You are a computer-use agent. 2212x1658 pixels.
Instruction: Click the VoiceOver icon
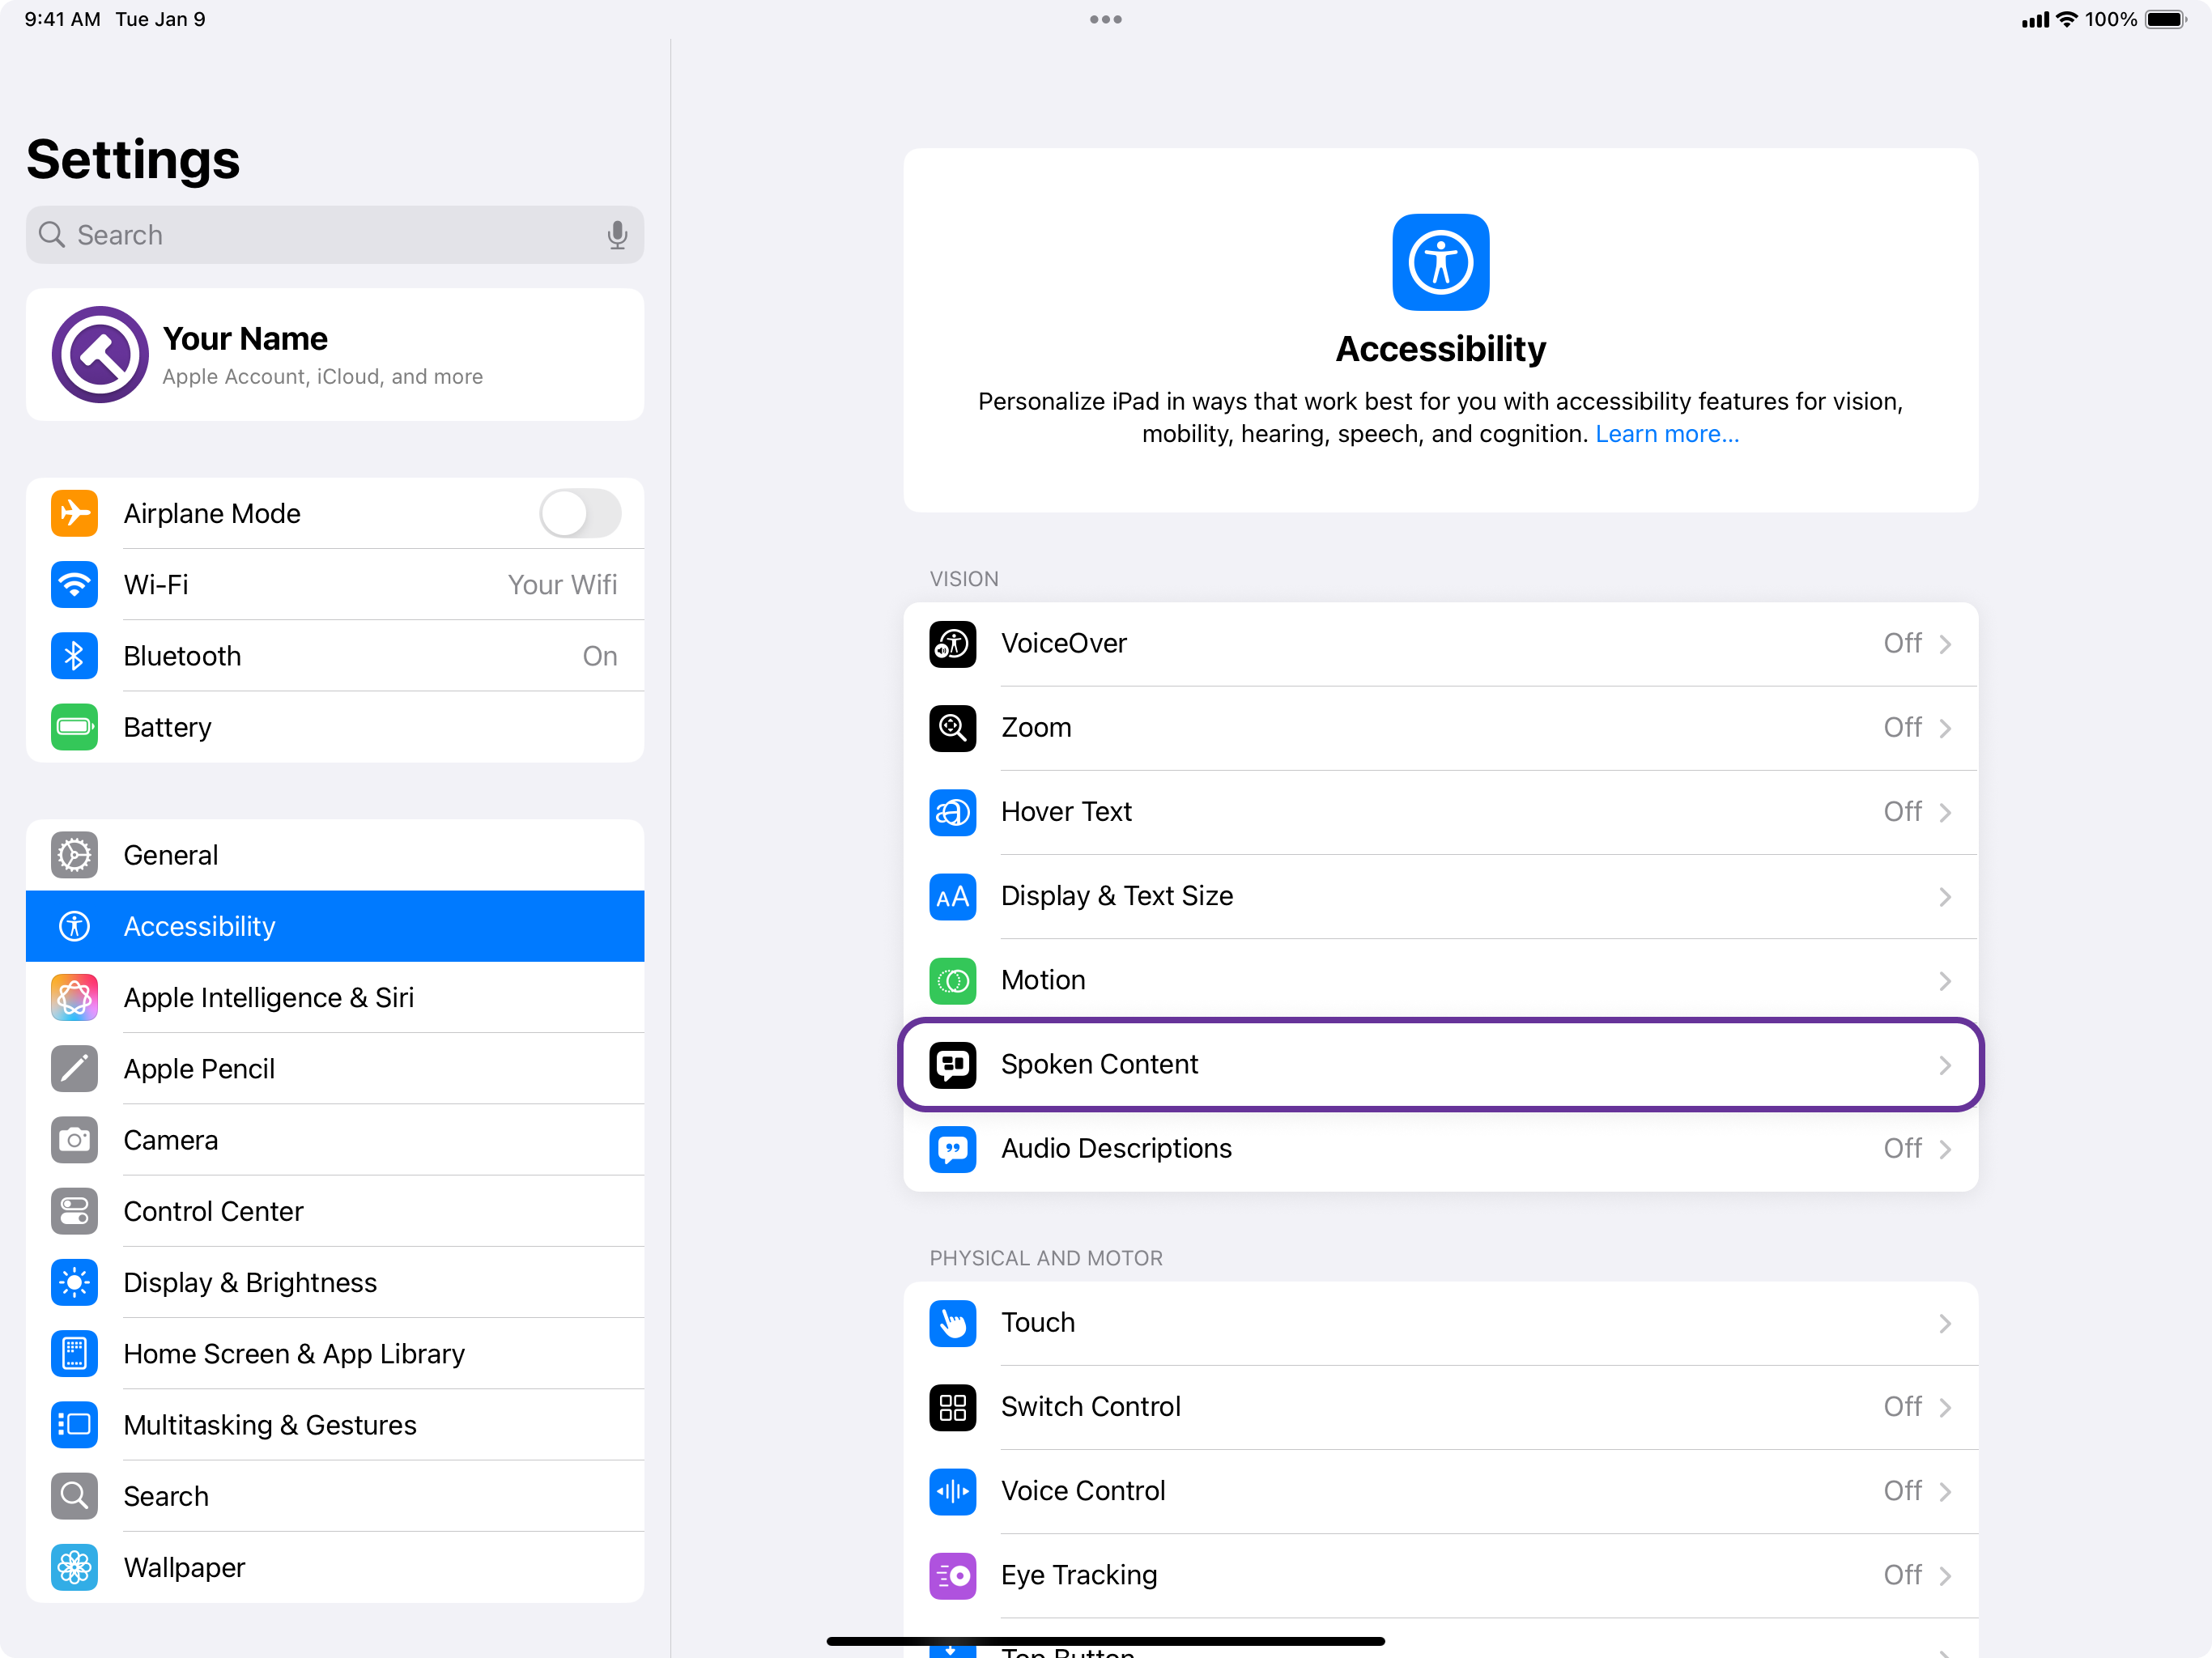[x=952, y=644]
